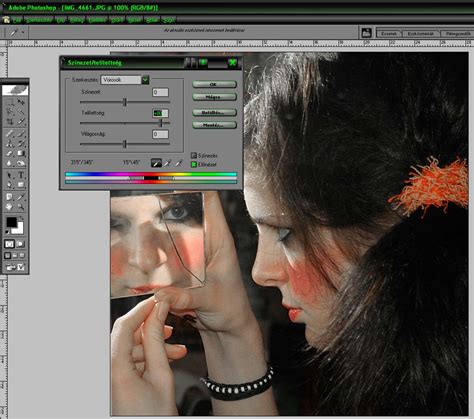Select the Move tool in the toolbox
Viewport: 474px width, 419px height.
coord(21,101)
